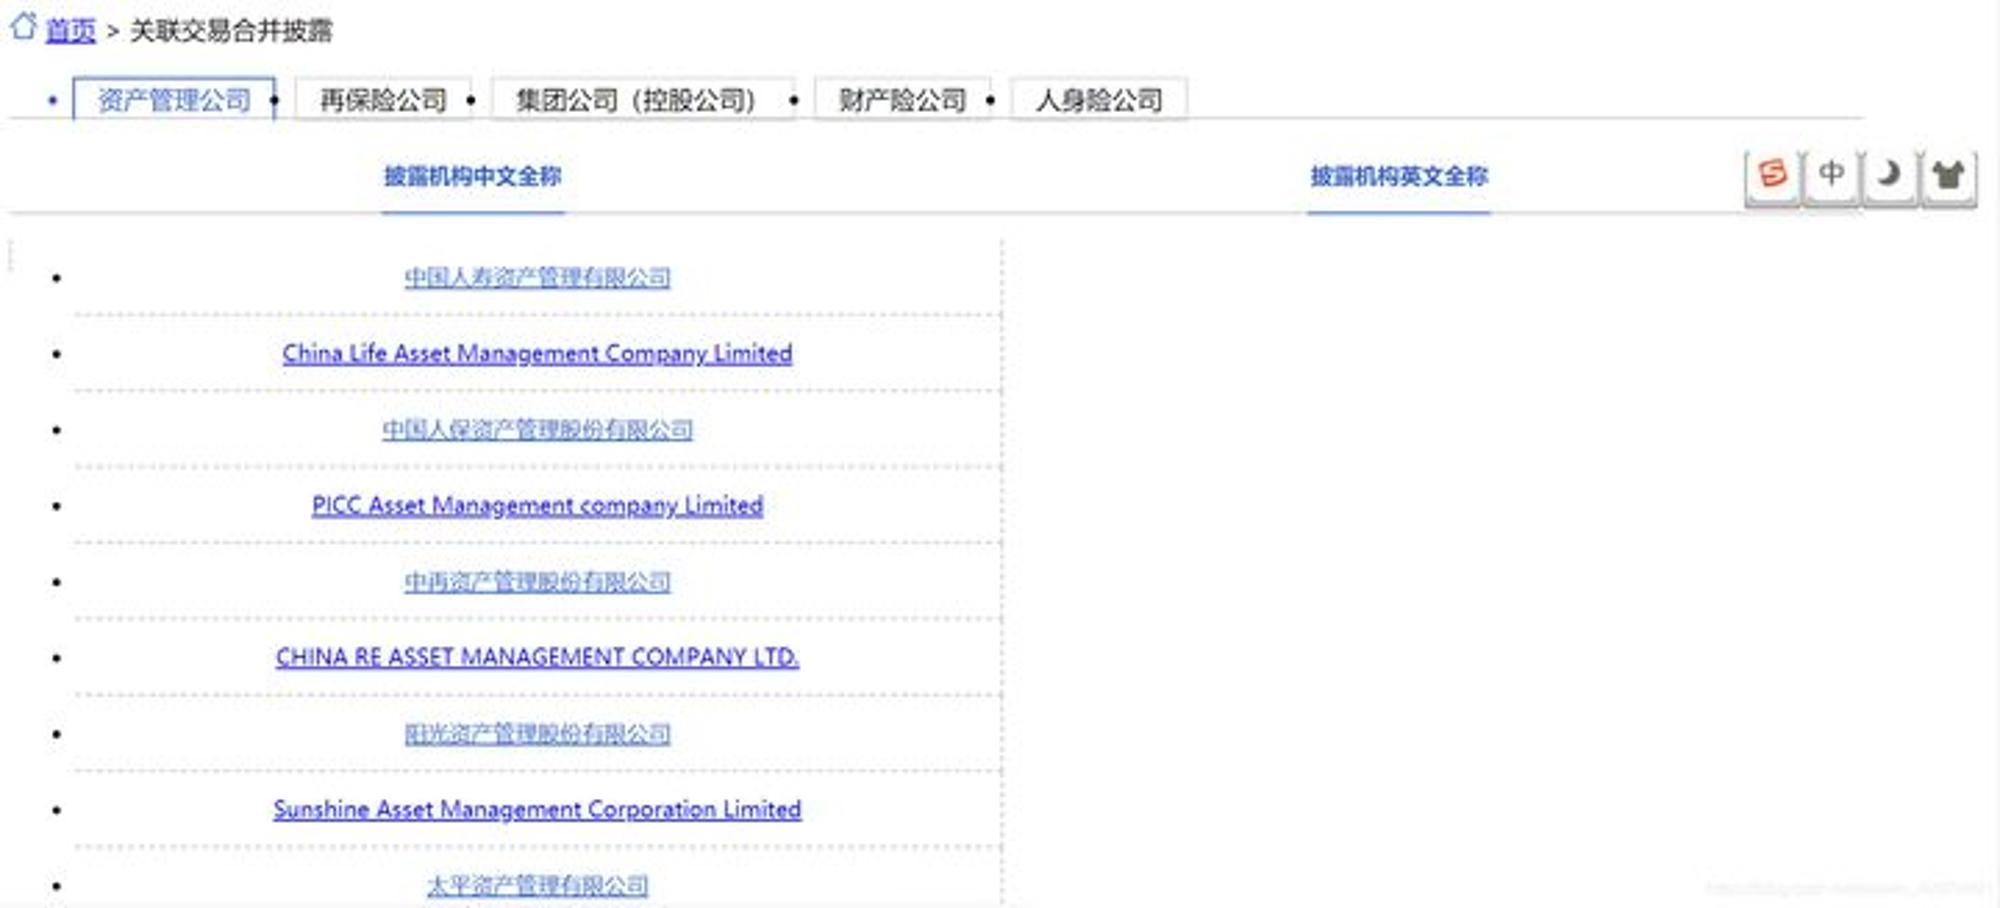Open the 集团公司（控股公司）tab
The height and width of the screenshot is (908, 2000).
643,100
